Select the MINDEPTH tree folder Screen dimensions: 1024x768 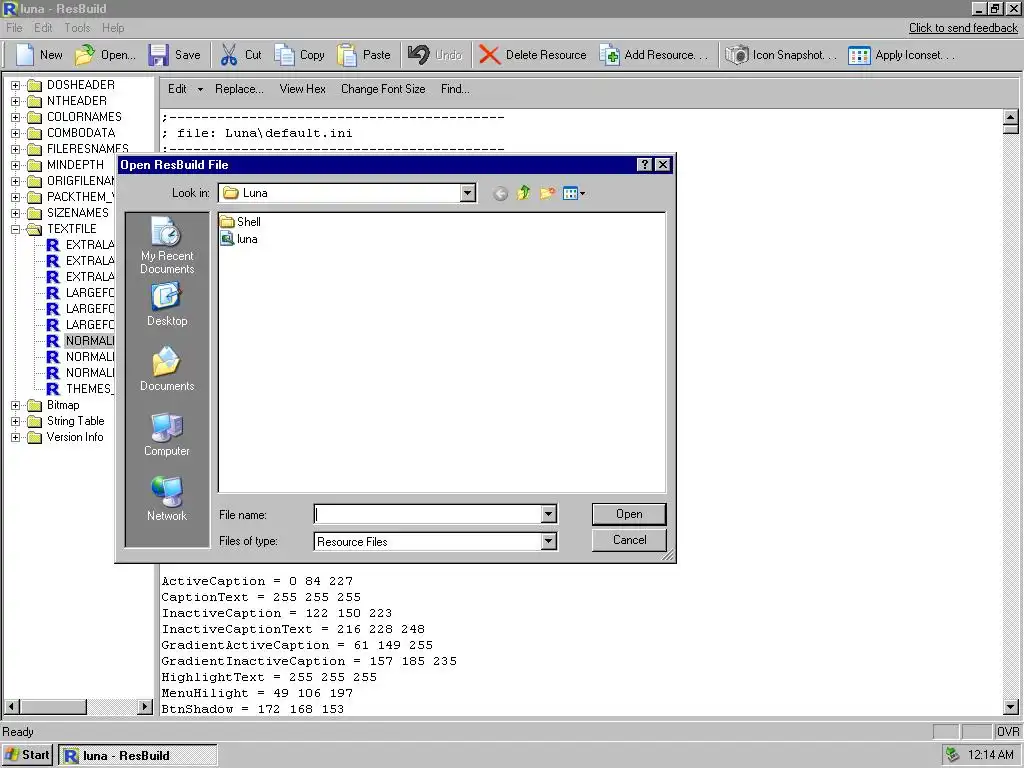tap(75, 165)
